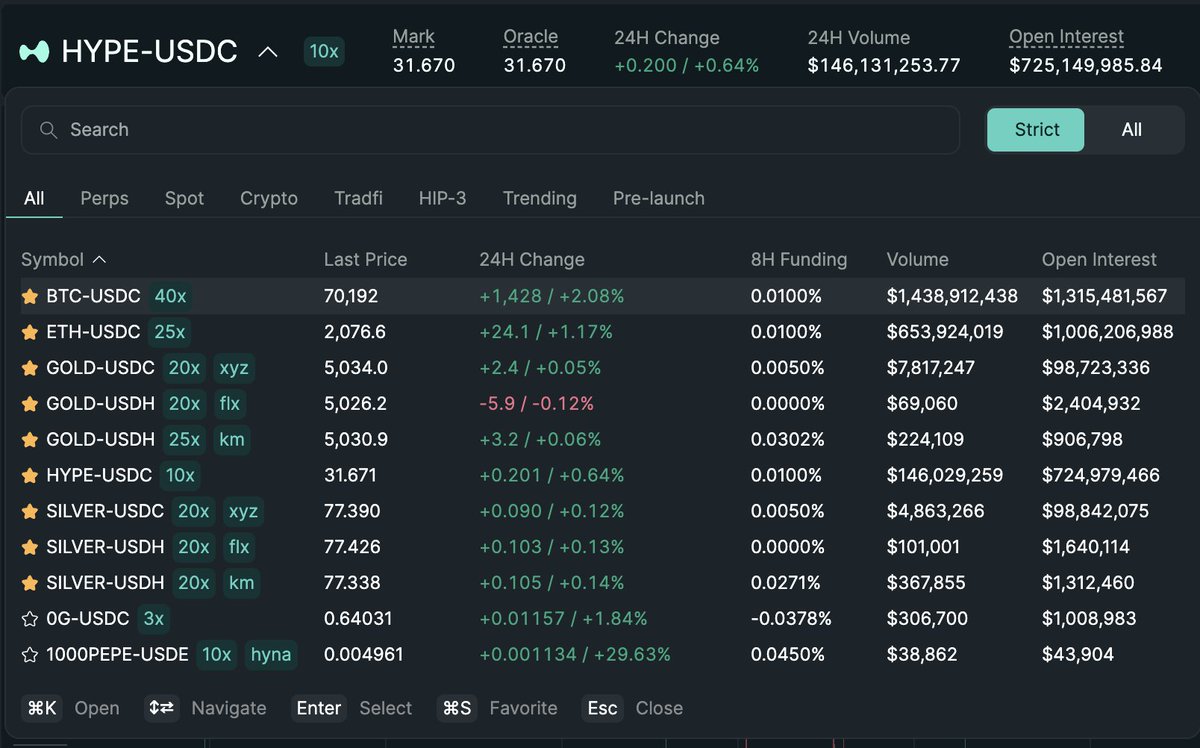Switch to the Crypto tab

coord(269,198)
